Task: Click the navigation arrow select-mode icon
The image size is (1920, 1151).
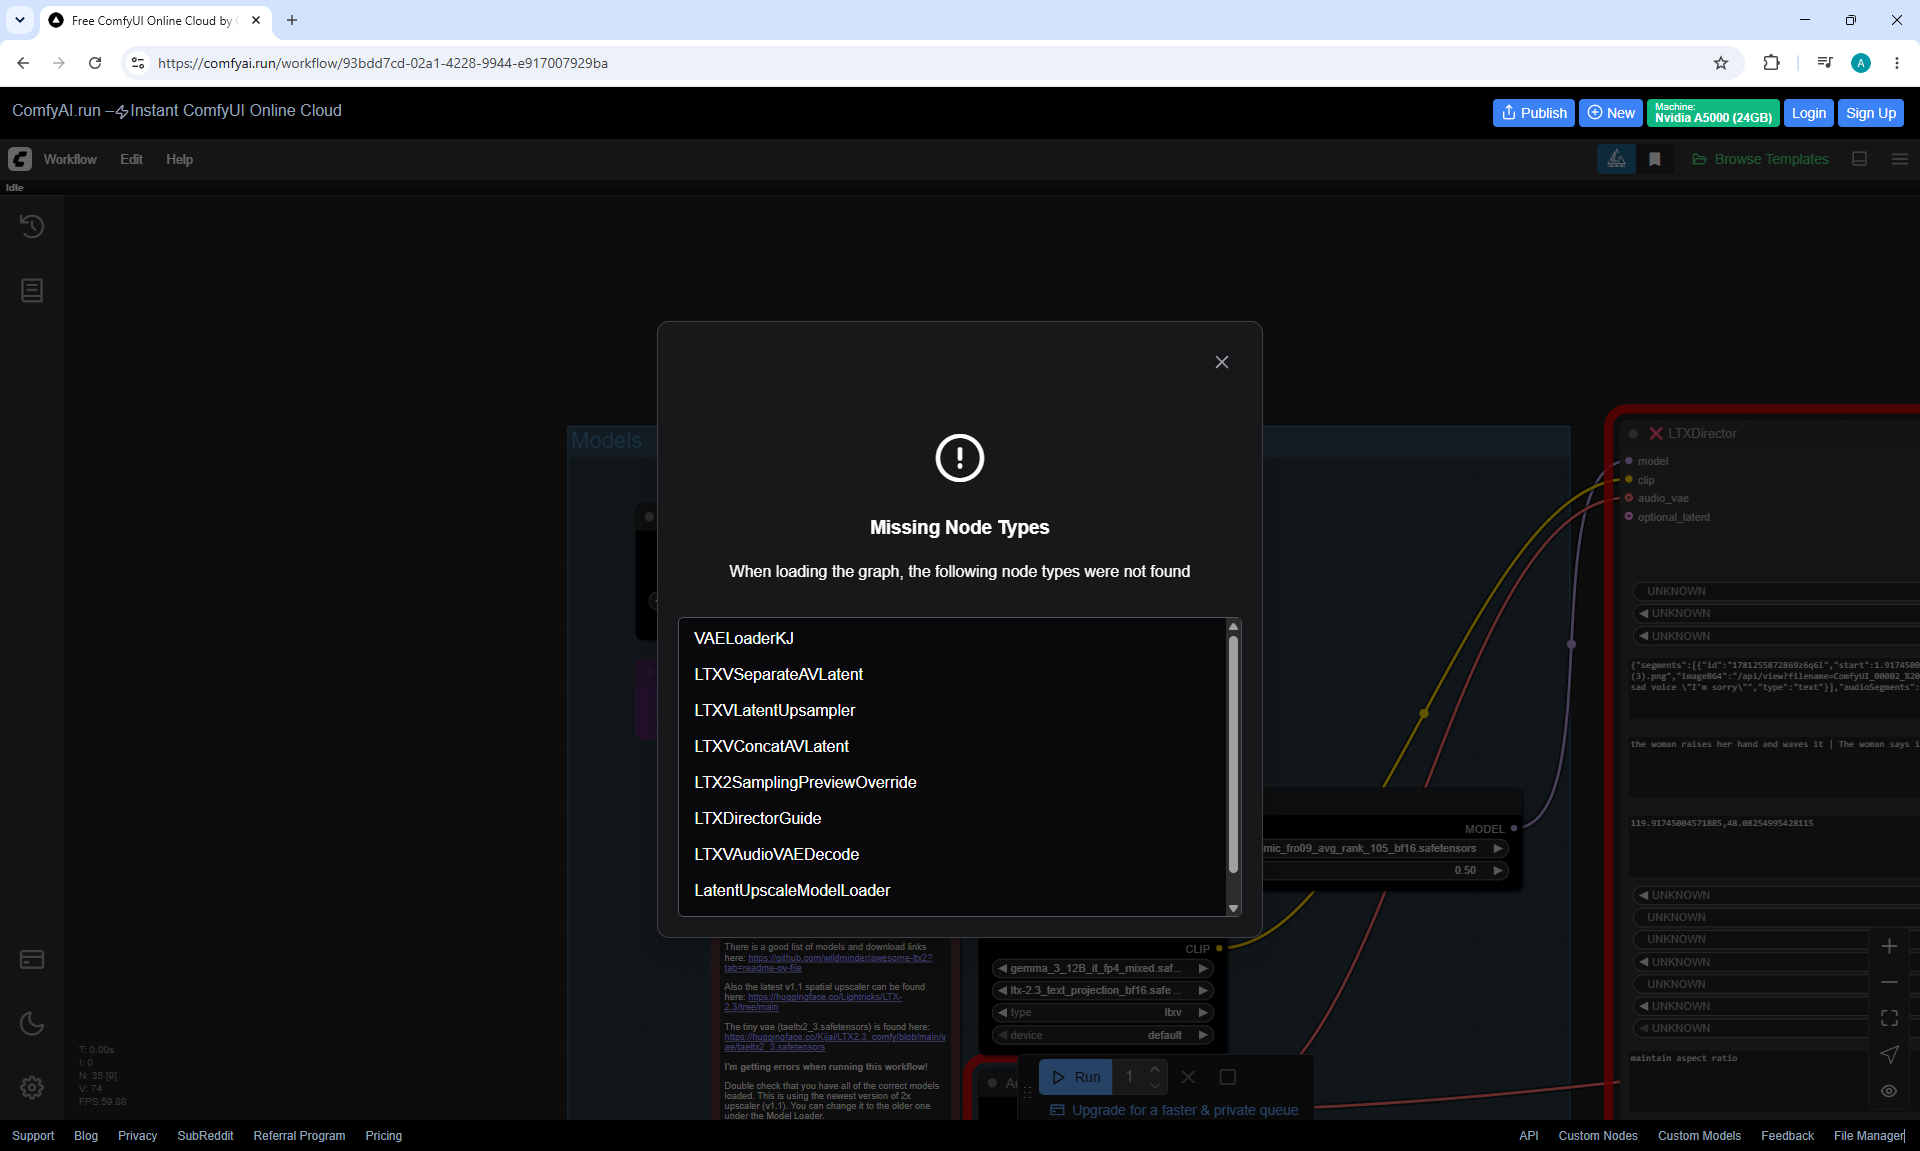Action: coord(1889,1054)
